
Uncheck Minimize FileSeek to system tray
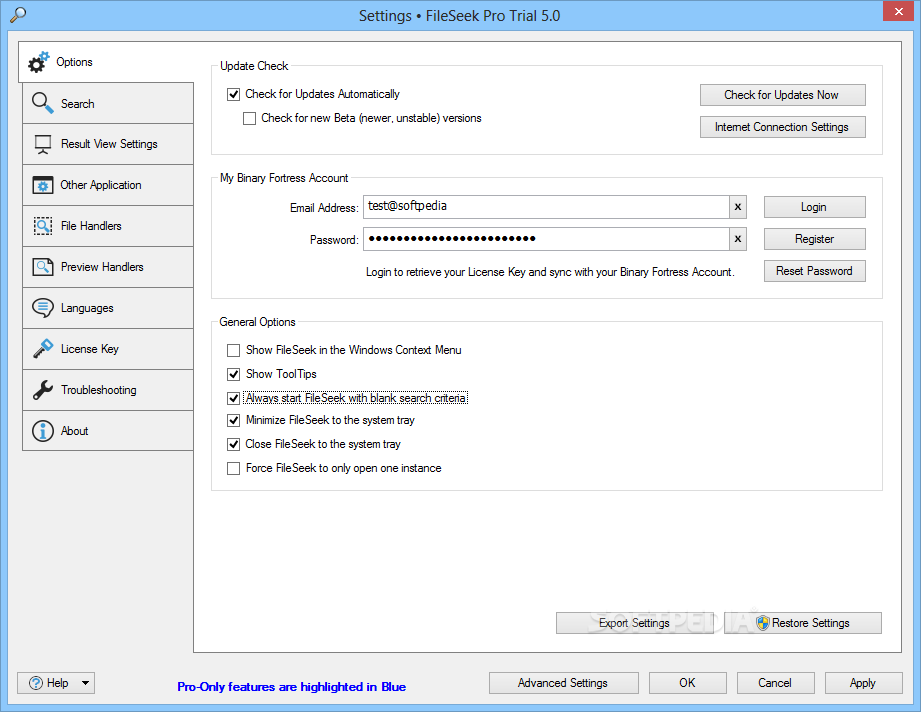234,420
